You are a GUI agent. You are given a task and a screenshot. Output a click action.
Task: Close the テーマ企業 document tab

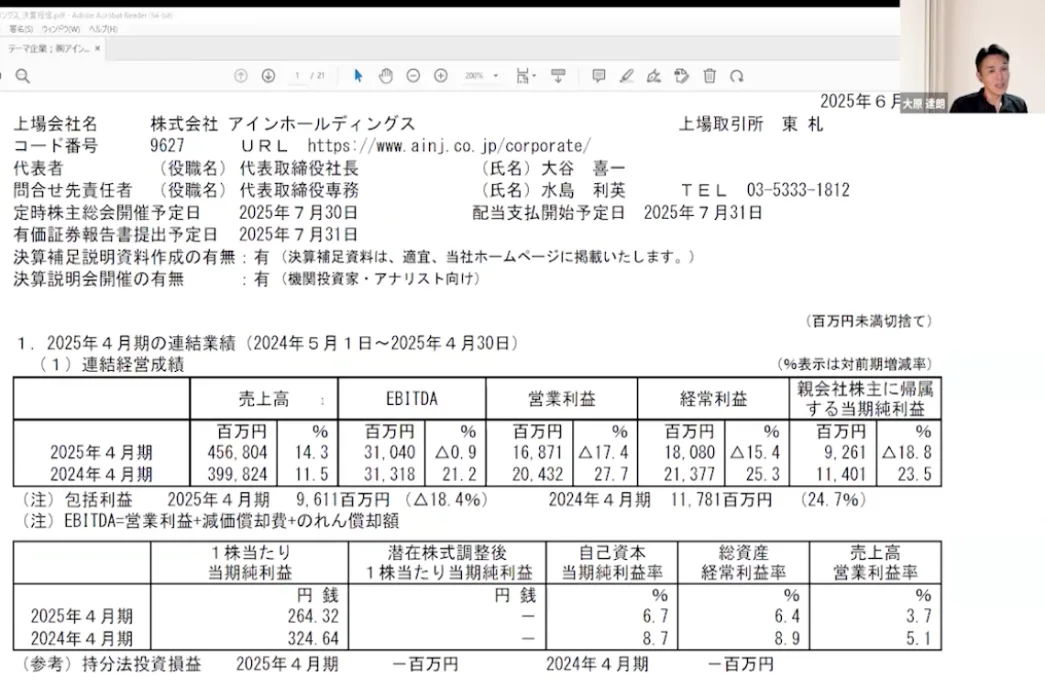(x=97, y=49)
